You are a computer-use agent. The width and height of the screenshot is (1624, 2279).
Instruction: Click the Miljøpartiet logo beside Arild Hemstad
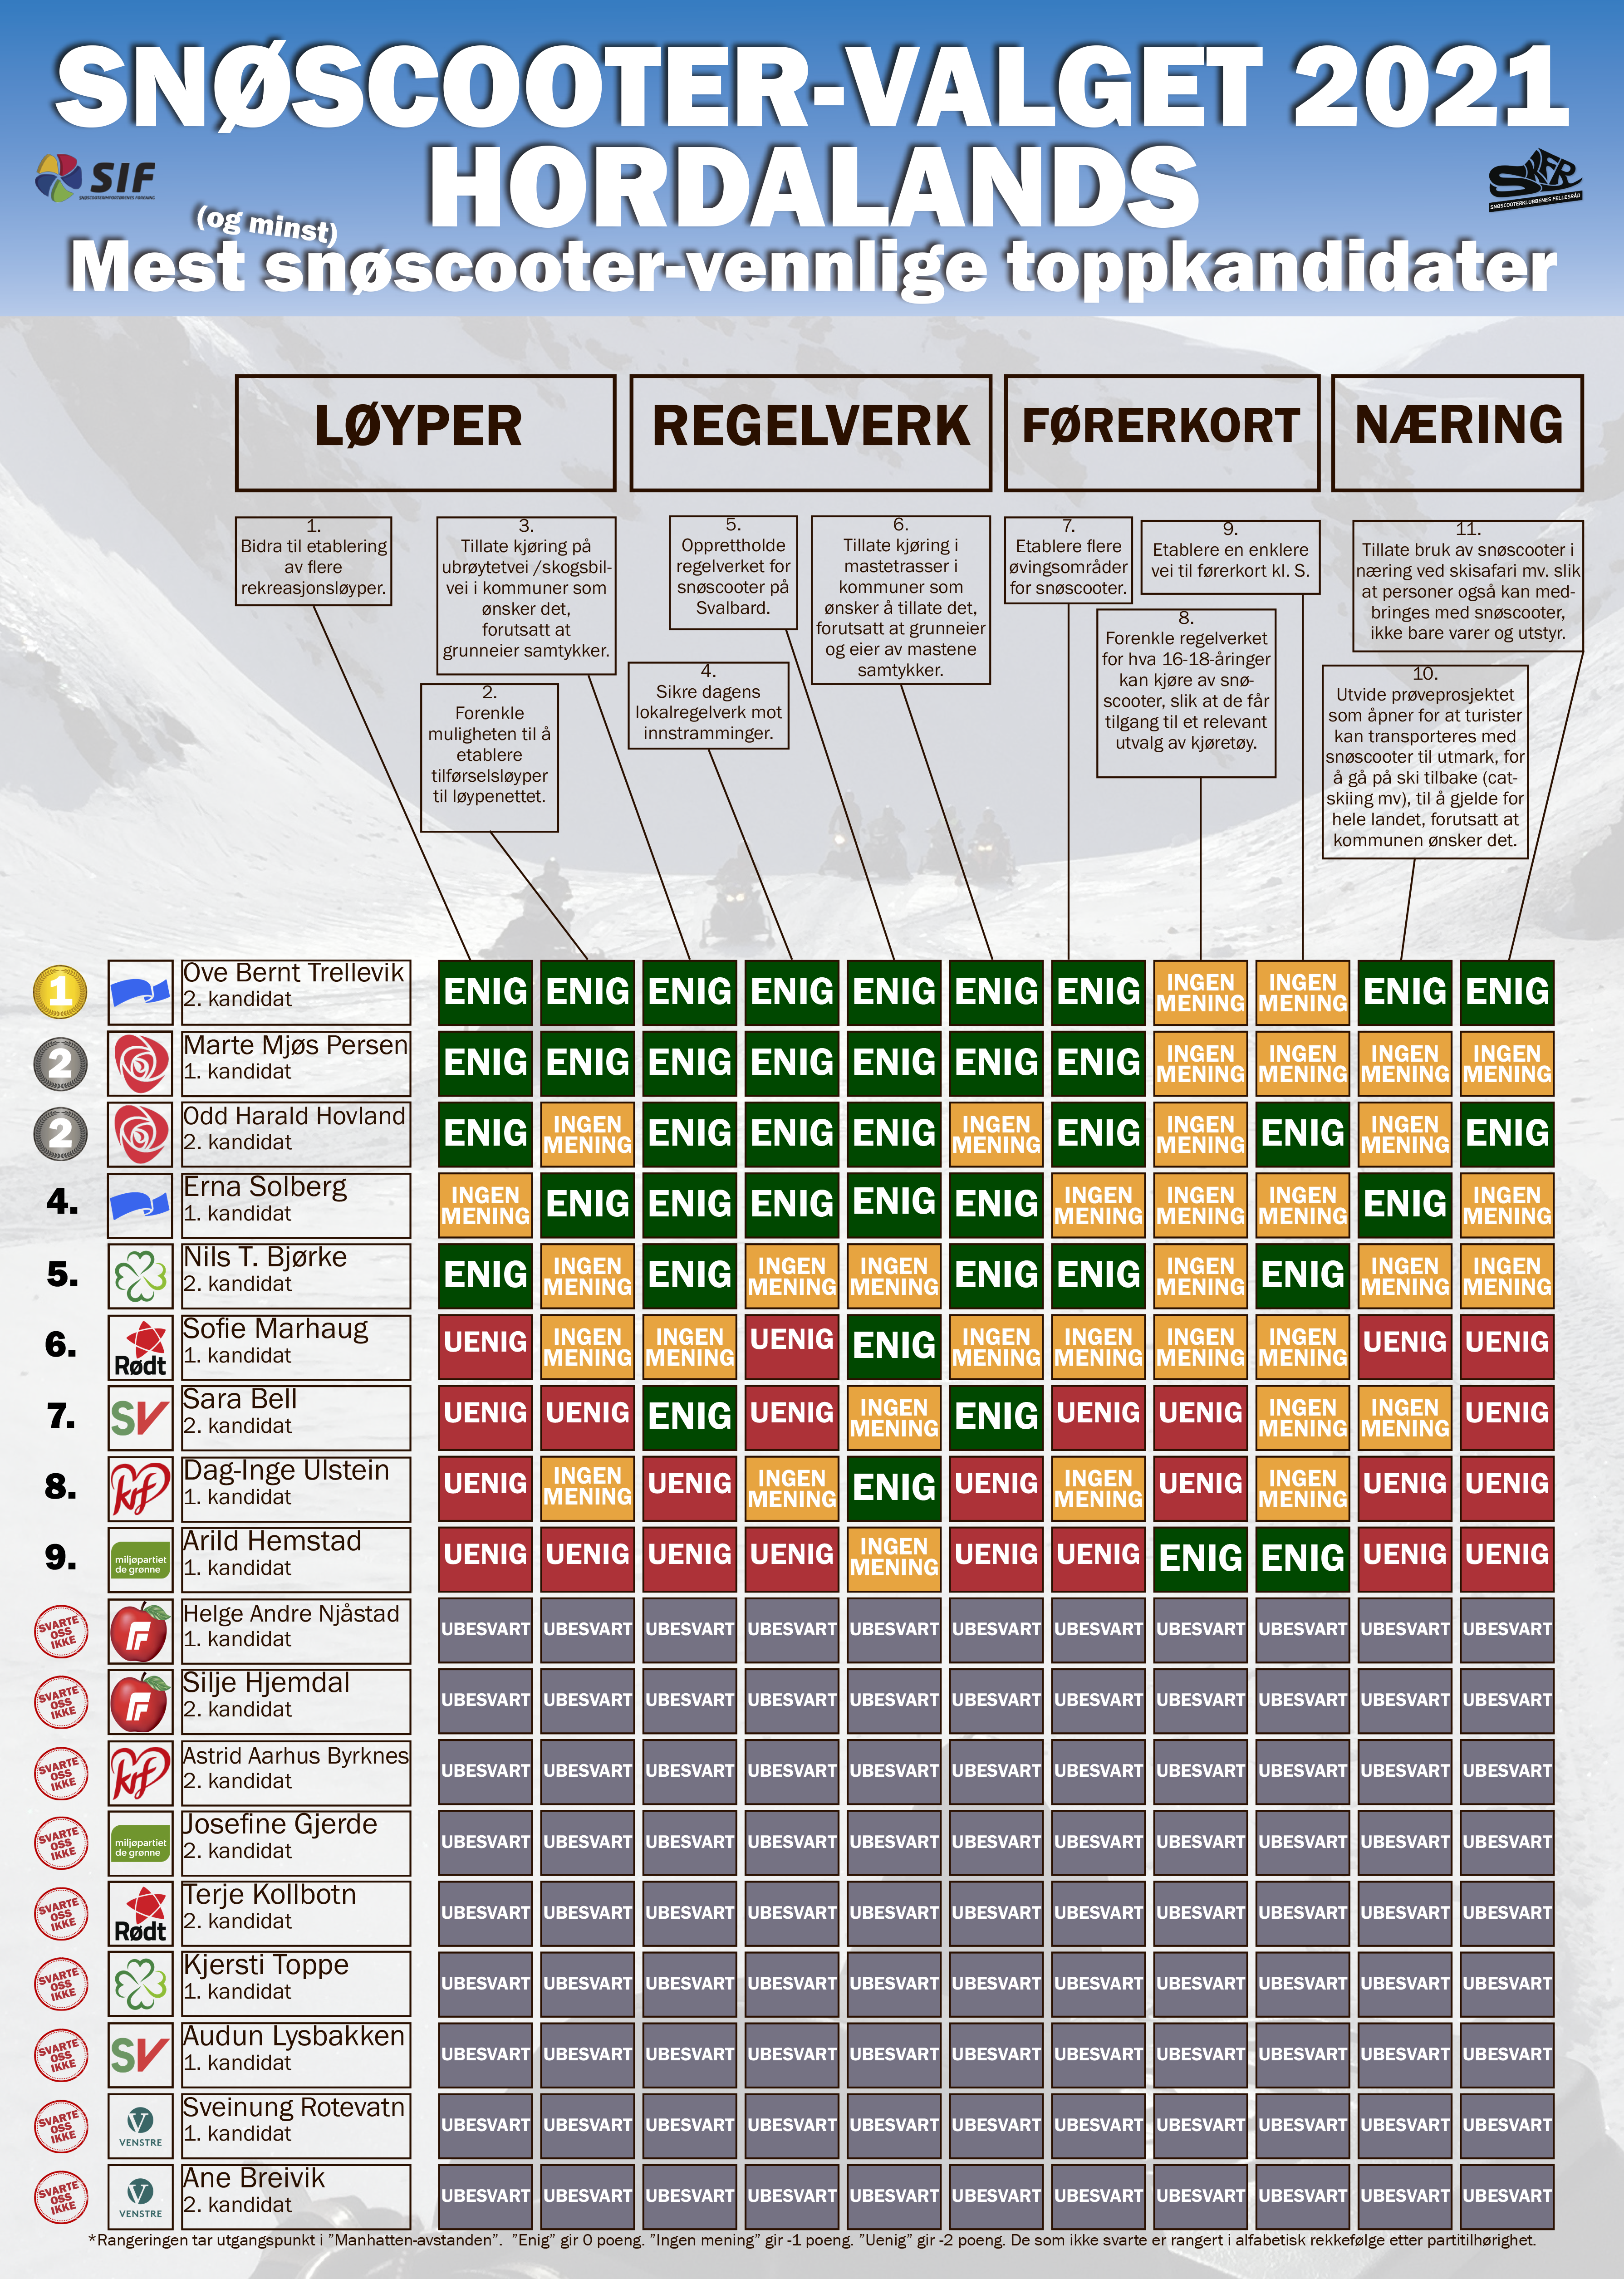(x=140, y=1560)
